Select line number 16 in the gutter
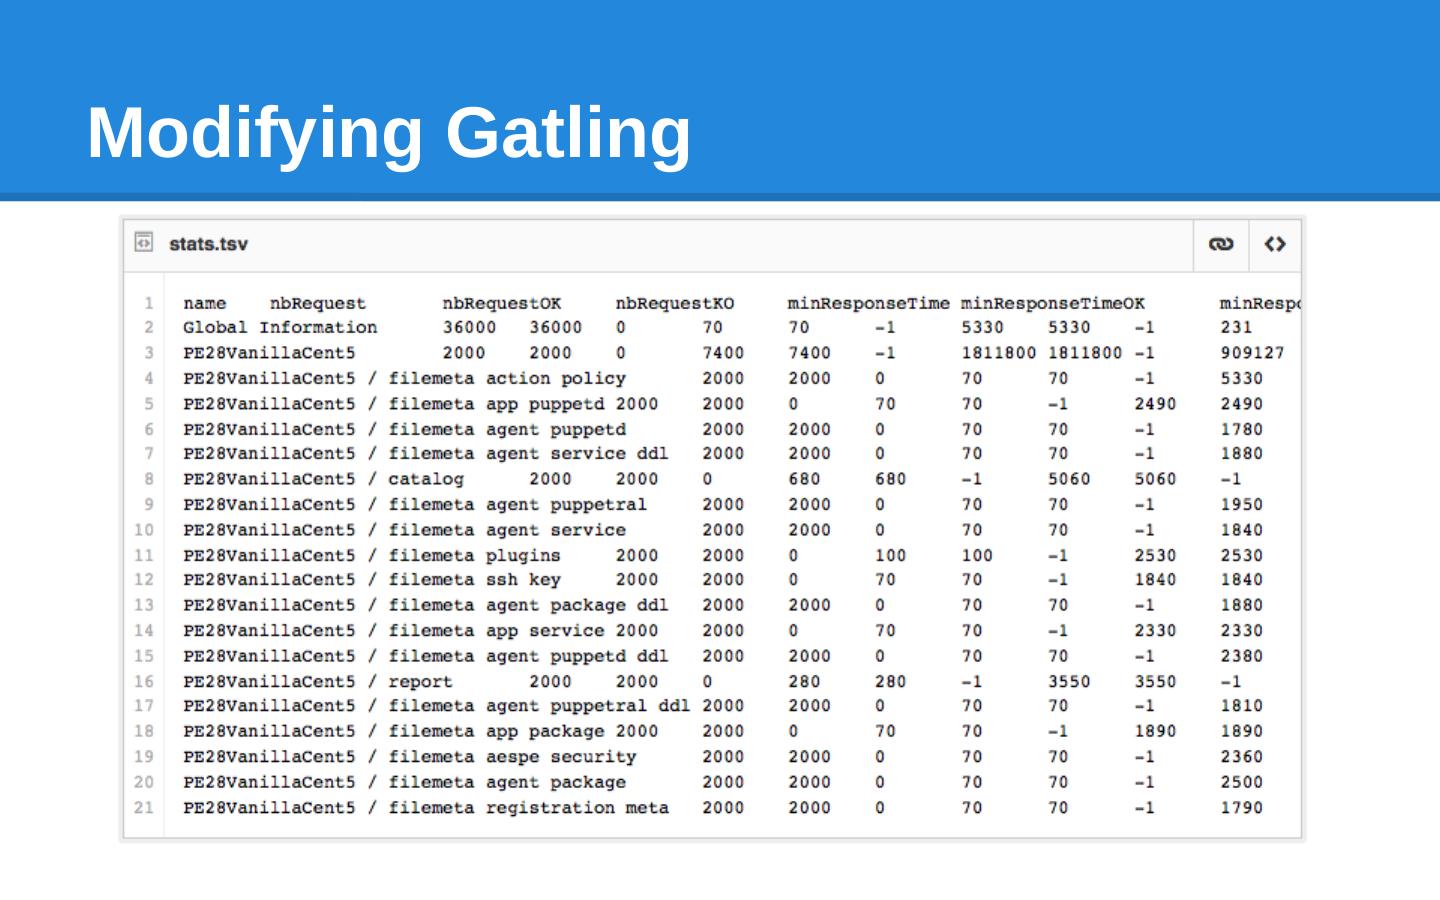1440x900 pixels. (x=144, y=681)
